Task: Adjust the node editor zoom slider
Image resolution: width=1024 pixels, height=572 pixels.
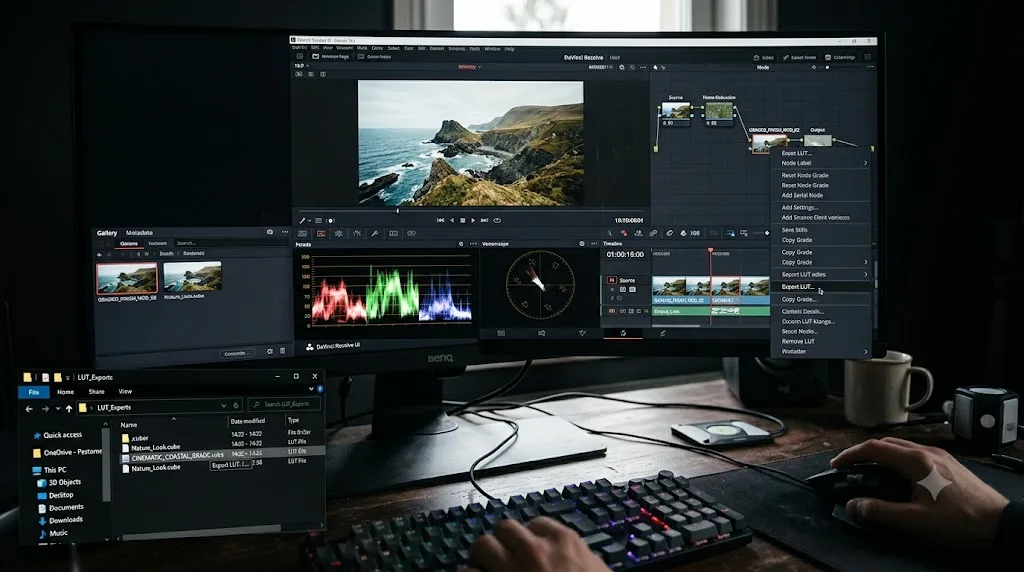Action: tap(827, 67)
